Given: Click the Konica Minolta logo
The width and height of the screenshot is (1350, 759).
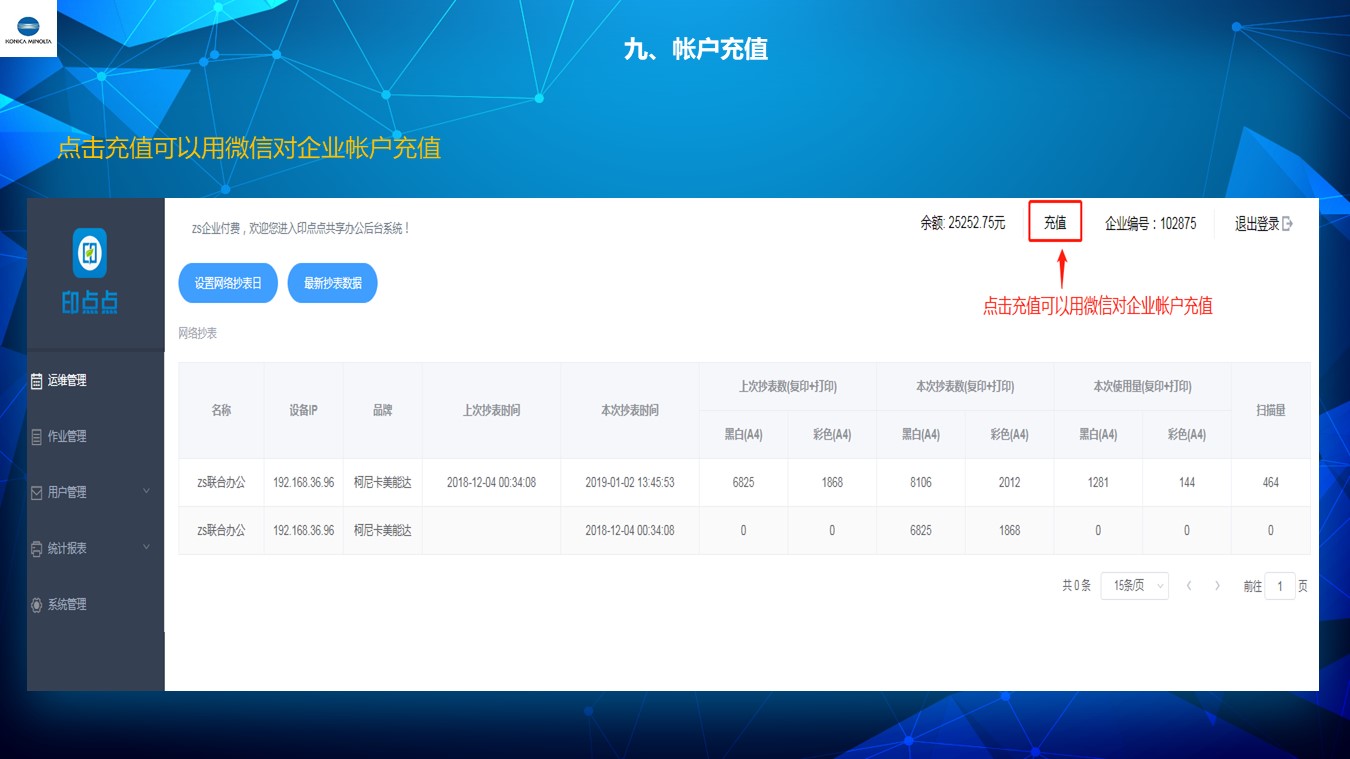Looking at the screenshot, I should coord(28,28).
